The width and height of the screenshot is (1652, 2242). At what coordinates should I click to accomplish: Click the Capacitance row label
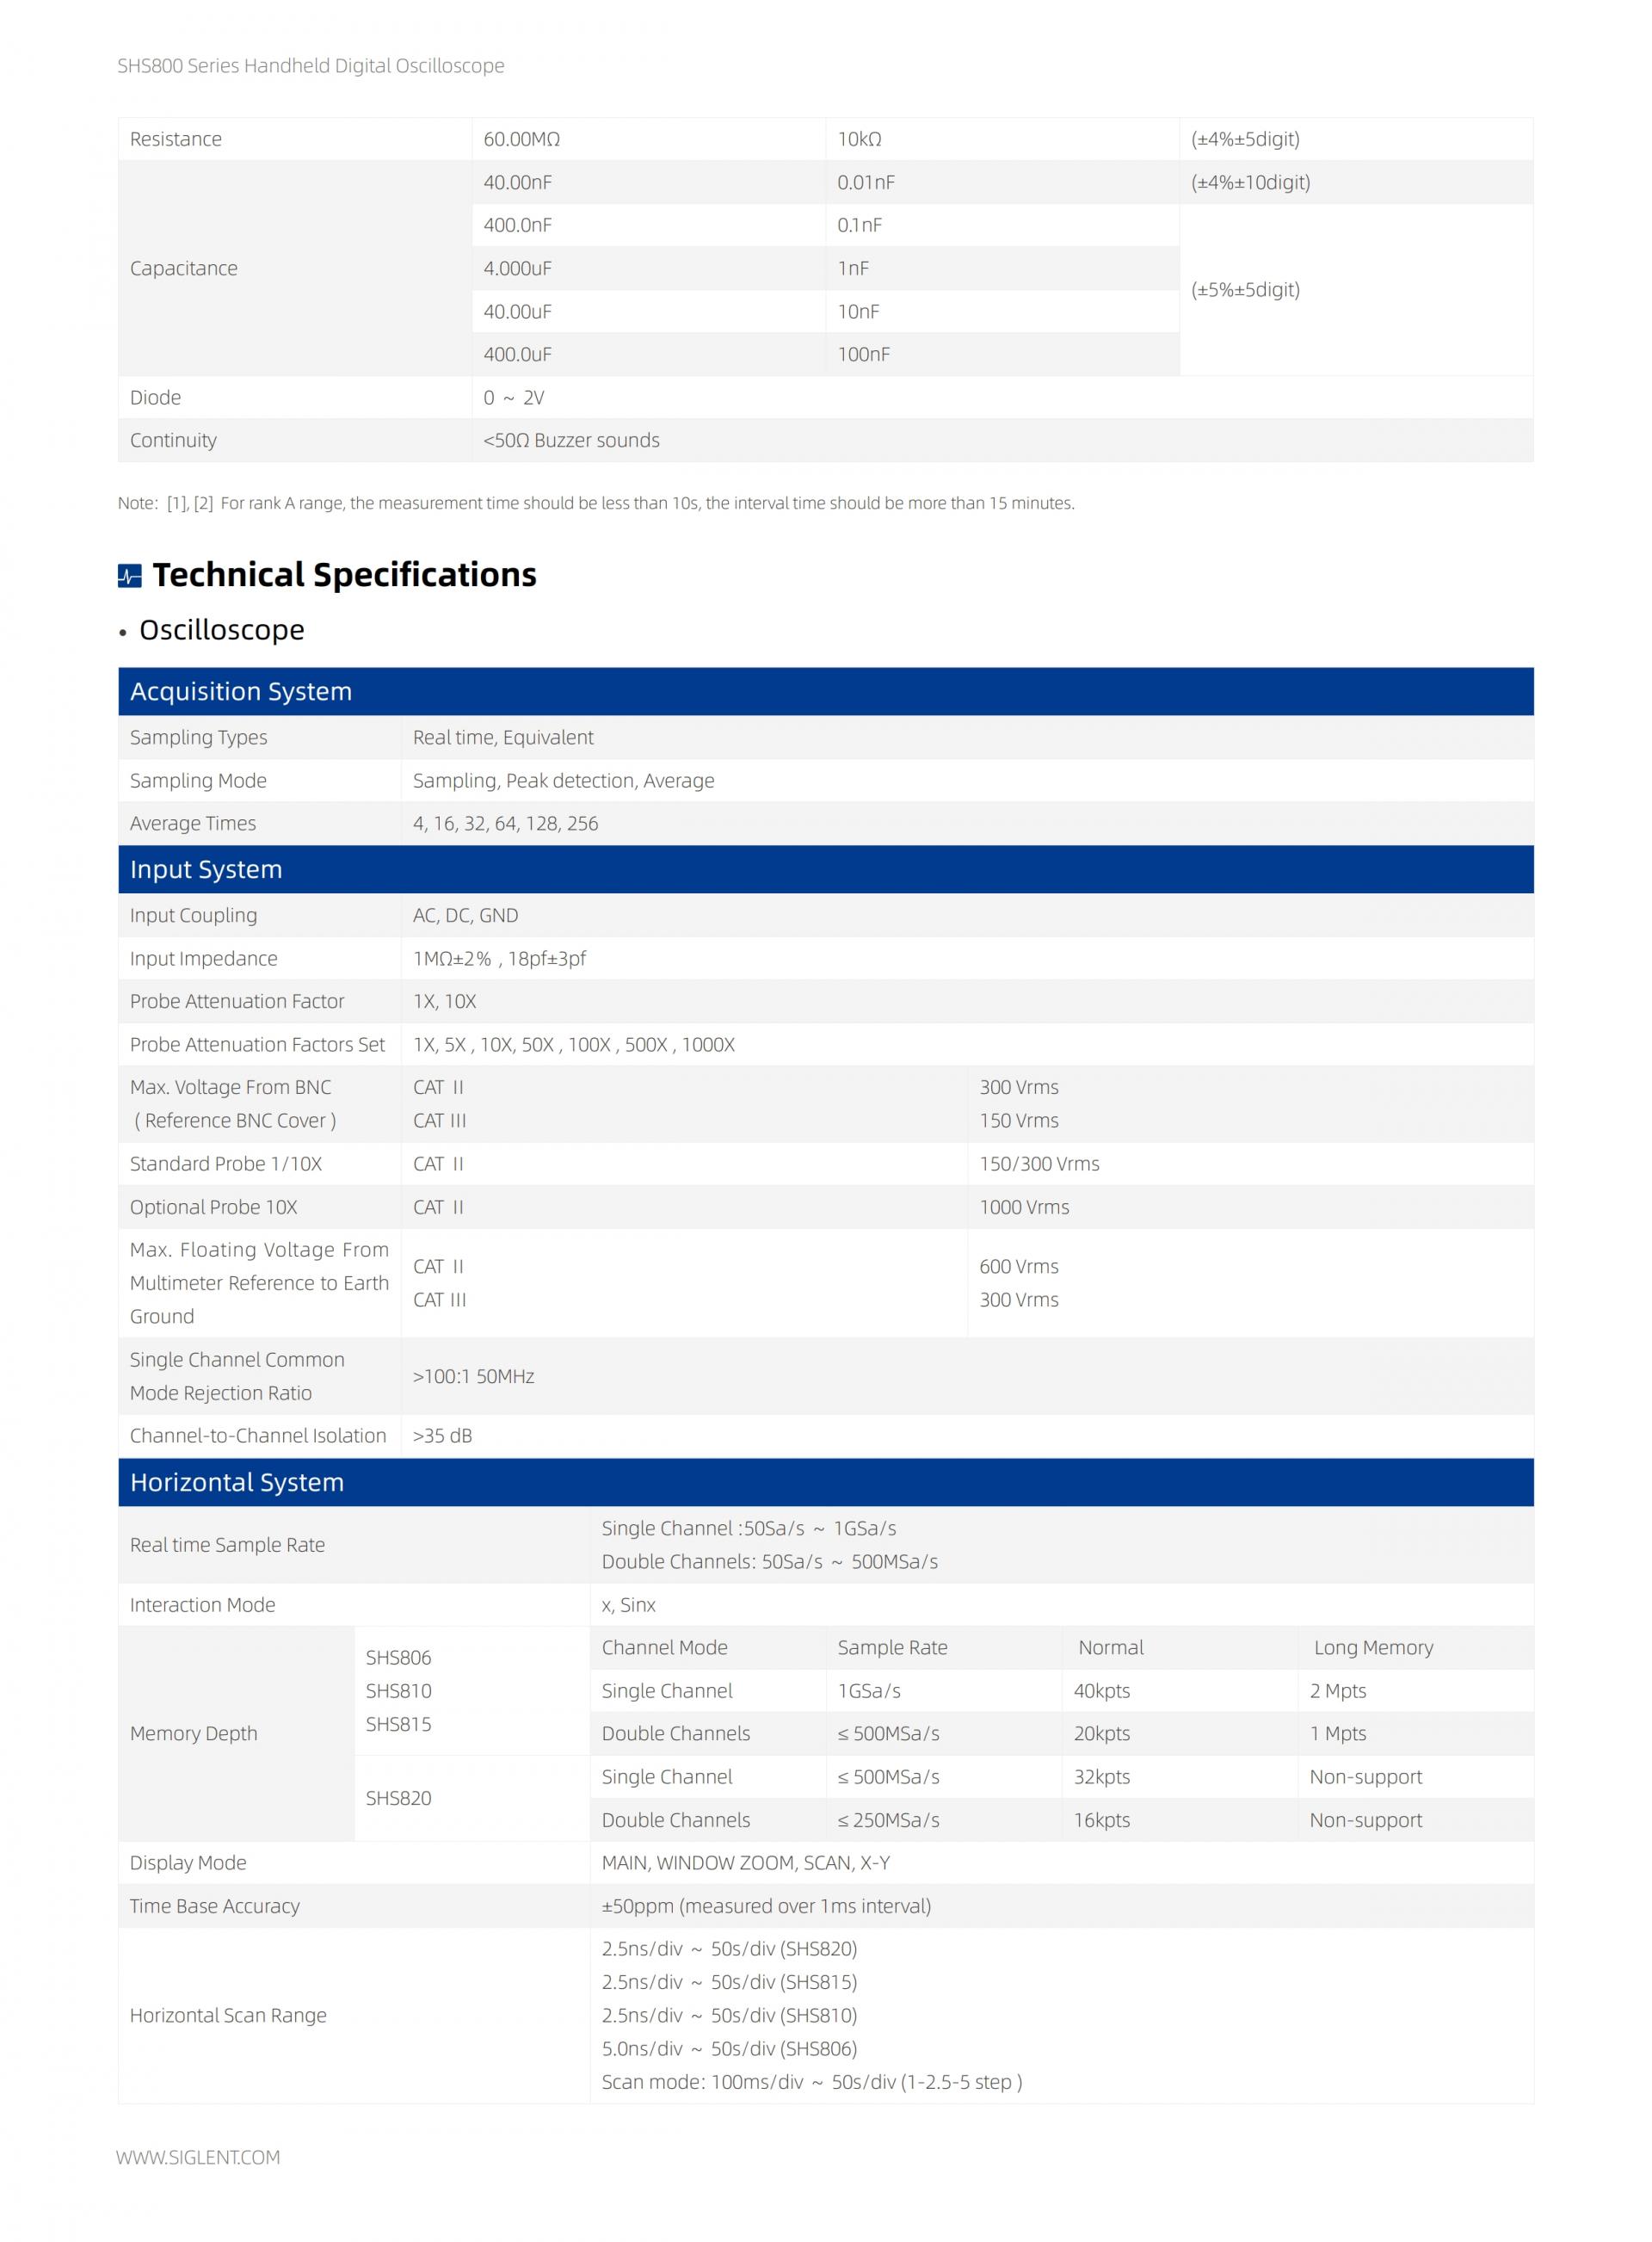click(183, 268)
